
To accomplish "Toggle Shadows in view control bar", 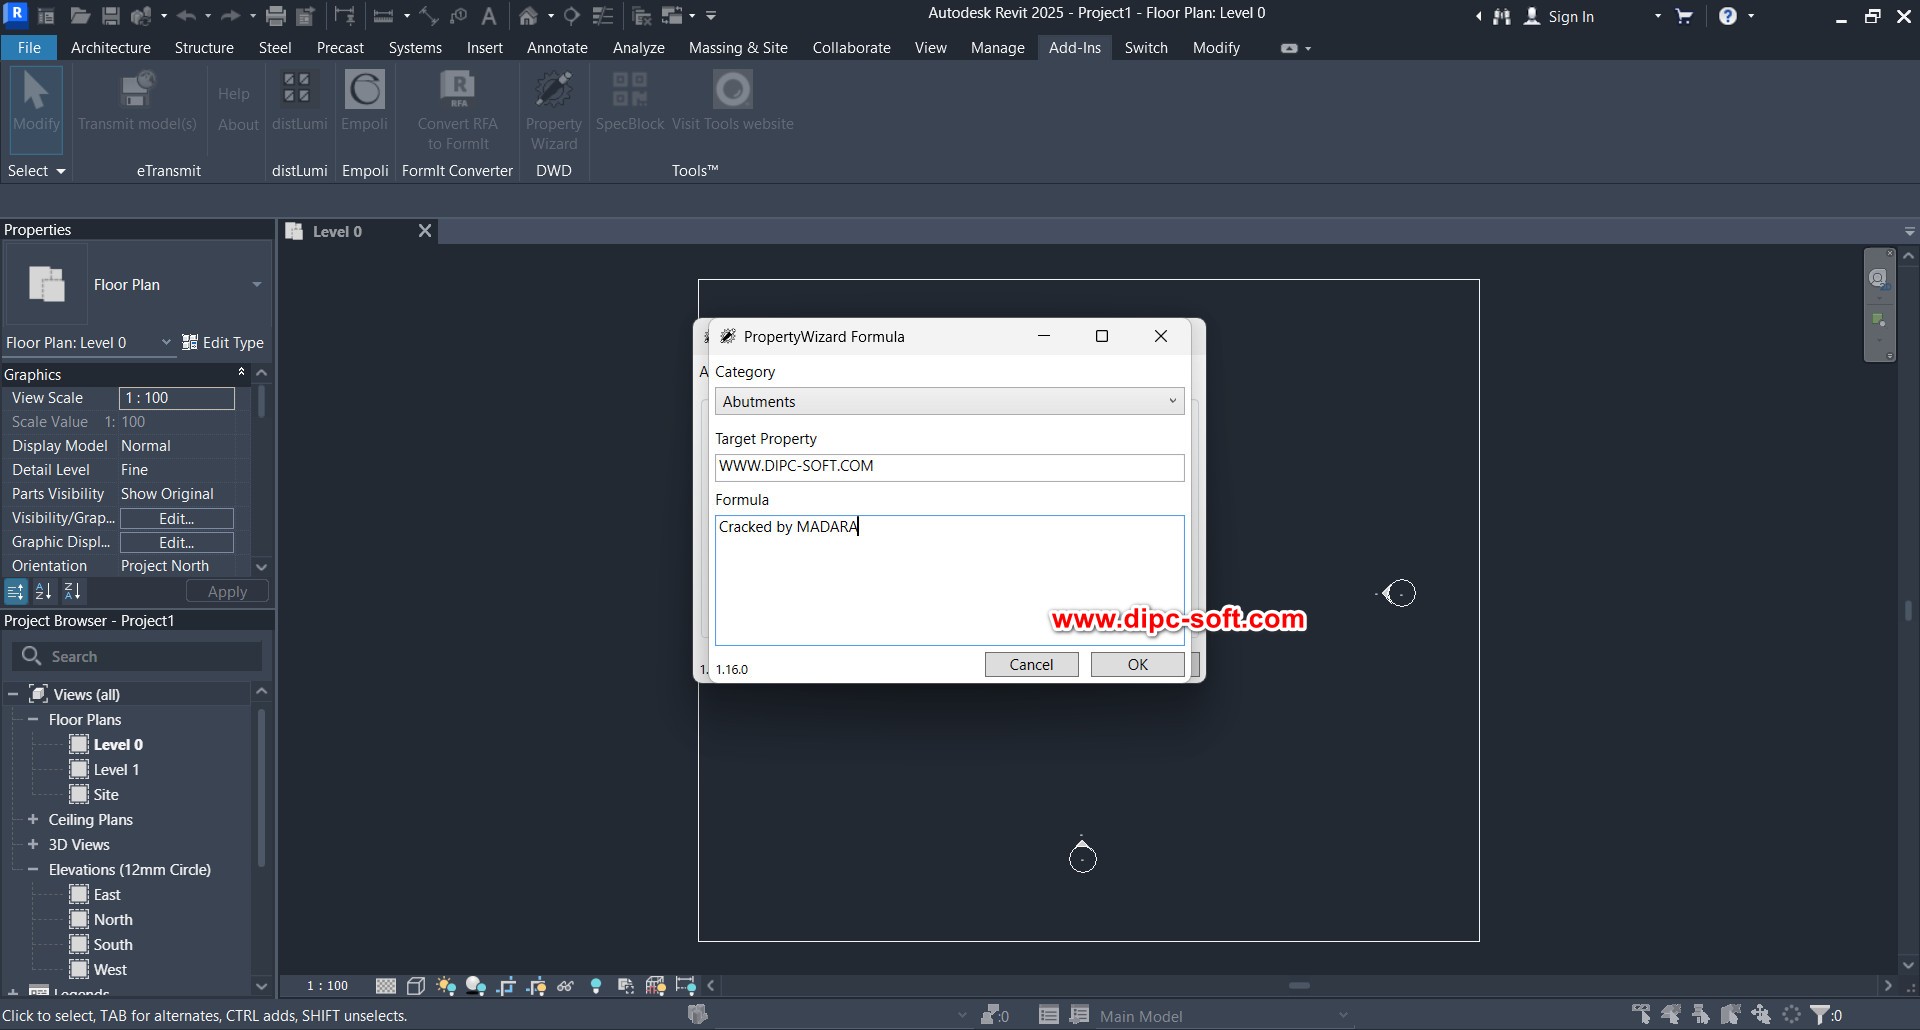I will (x=476, y=986).
